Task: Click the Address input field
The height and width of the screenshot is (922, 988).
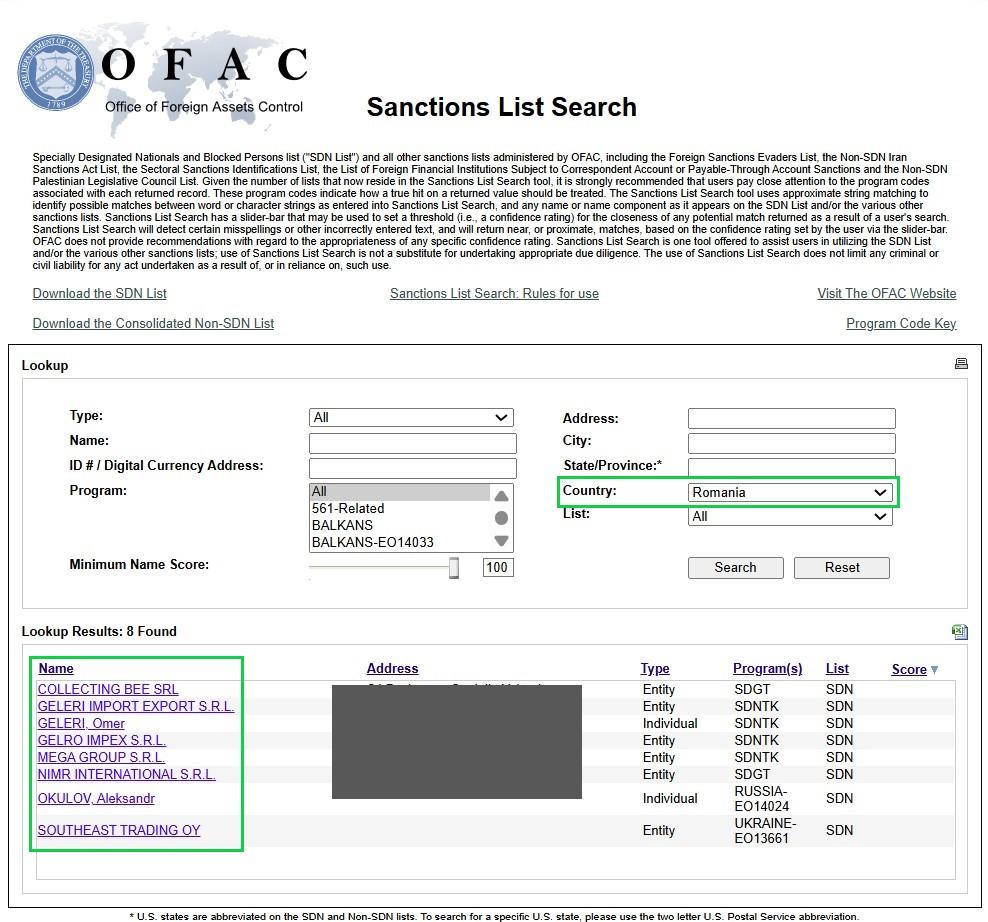Action: pyautogui.click(x=791, y=418)
